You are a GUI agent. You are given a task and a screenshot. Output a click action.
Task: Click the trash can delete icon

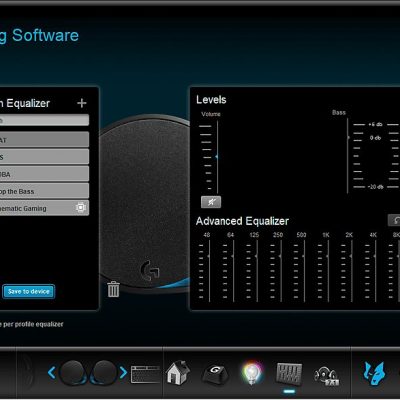coord(113,289)
